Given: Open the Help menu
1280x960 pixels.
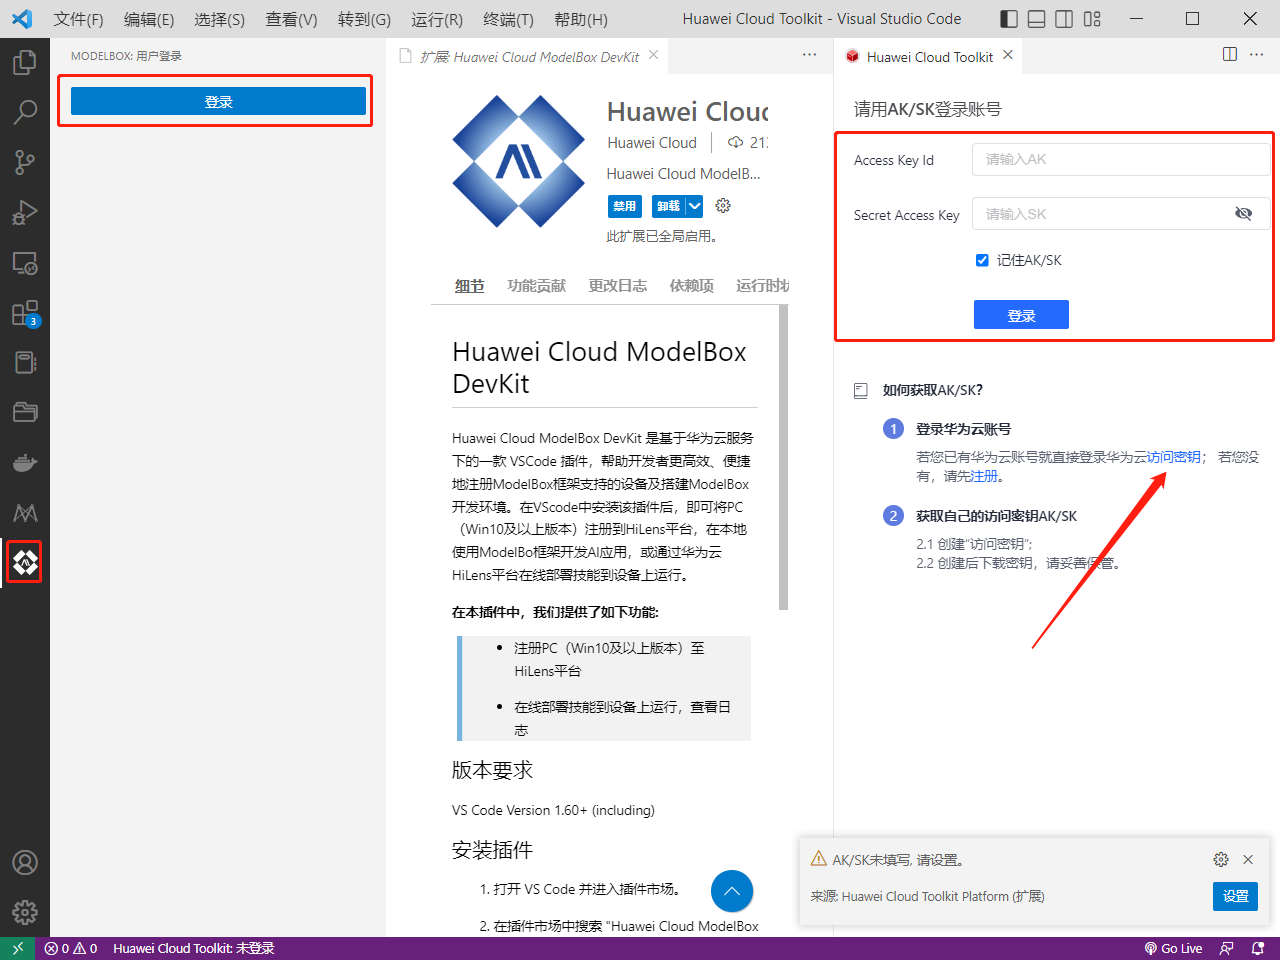Looking at the screenshot, I should point(580,19).
